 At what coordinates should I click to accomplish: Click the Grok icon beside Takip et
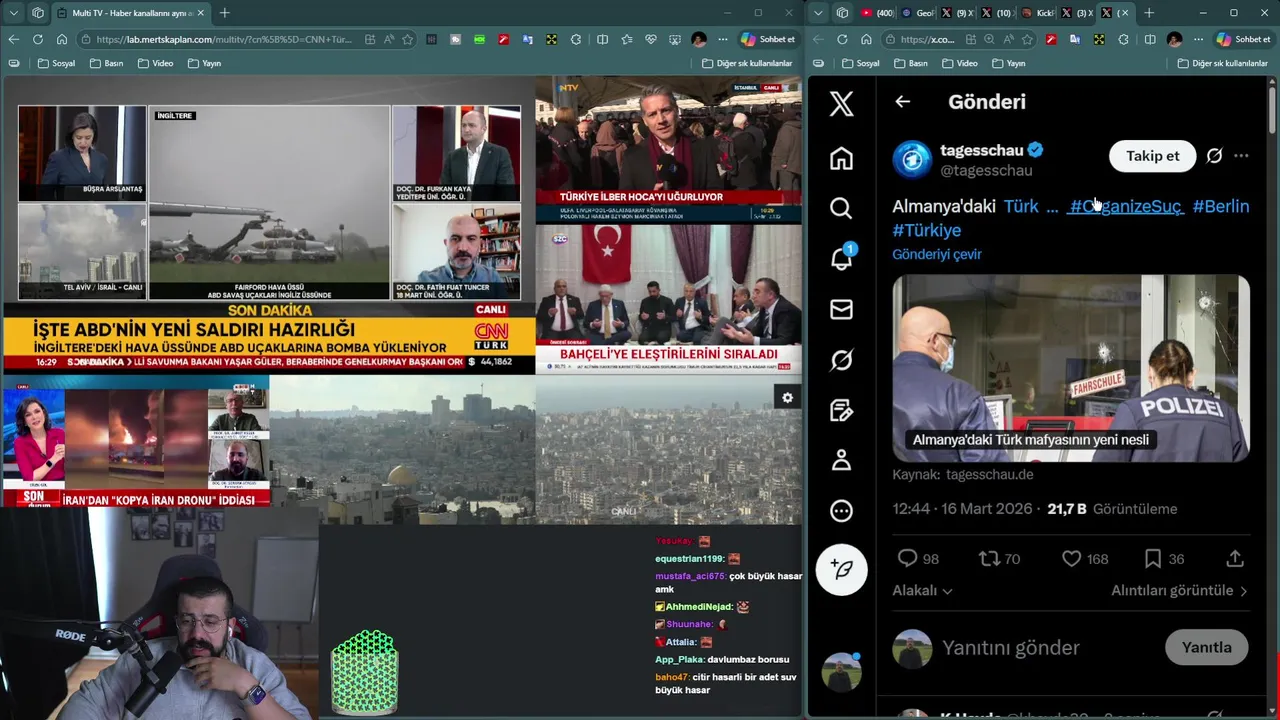tap(1214, 156)
